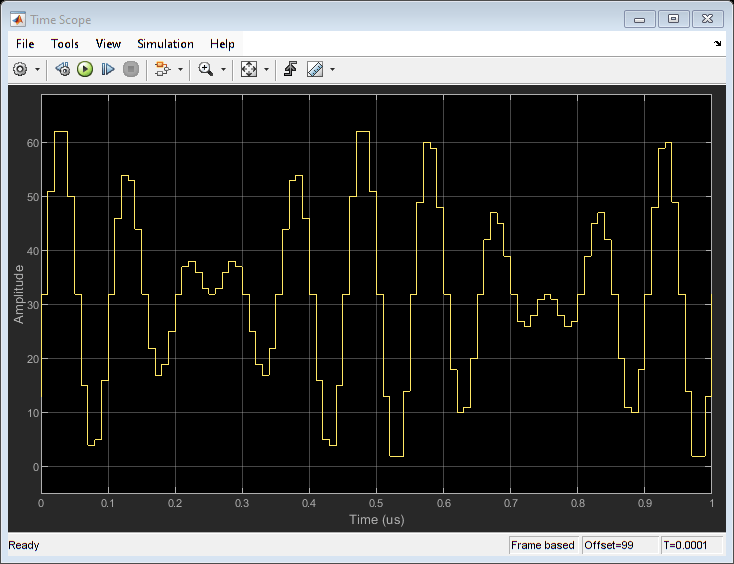734x564 pixels.
Task: Click the 60 y-axis tick label
Action: pyautogui.click(x=33, y=143)
